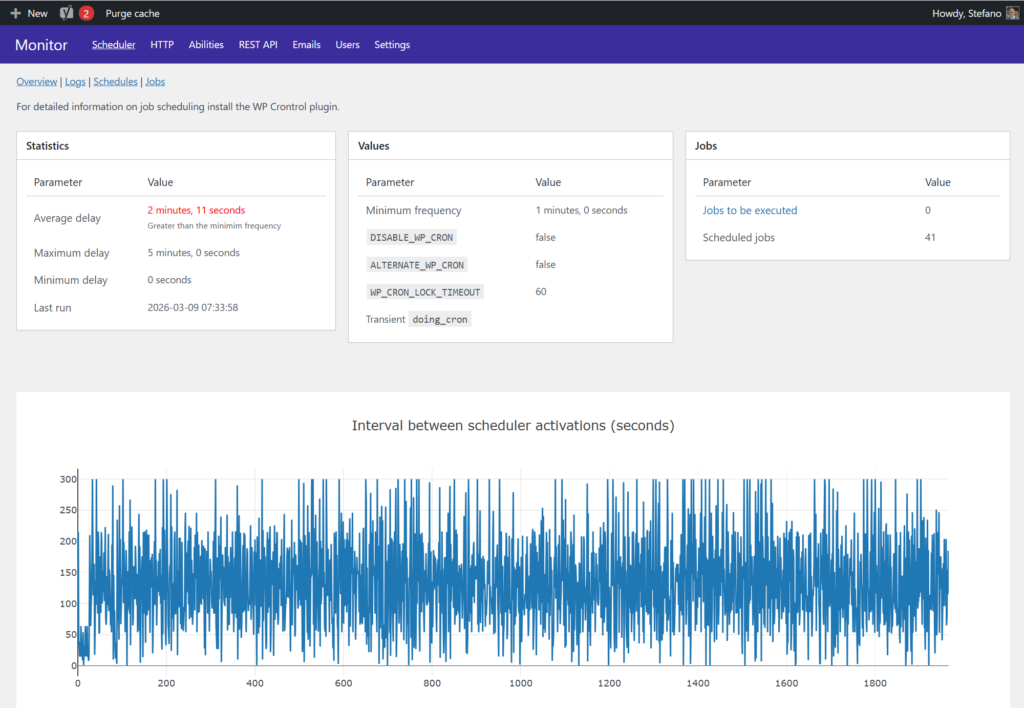Switch to the Users tab
The width and height of the screenshot is (1024, 708).
347,45
